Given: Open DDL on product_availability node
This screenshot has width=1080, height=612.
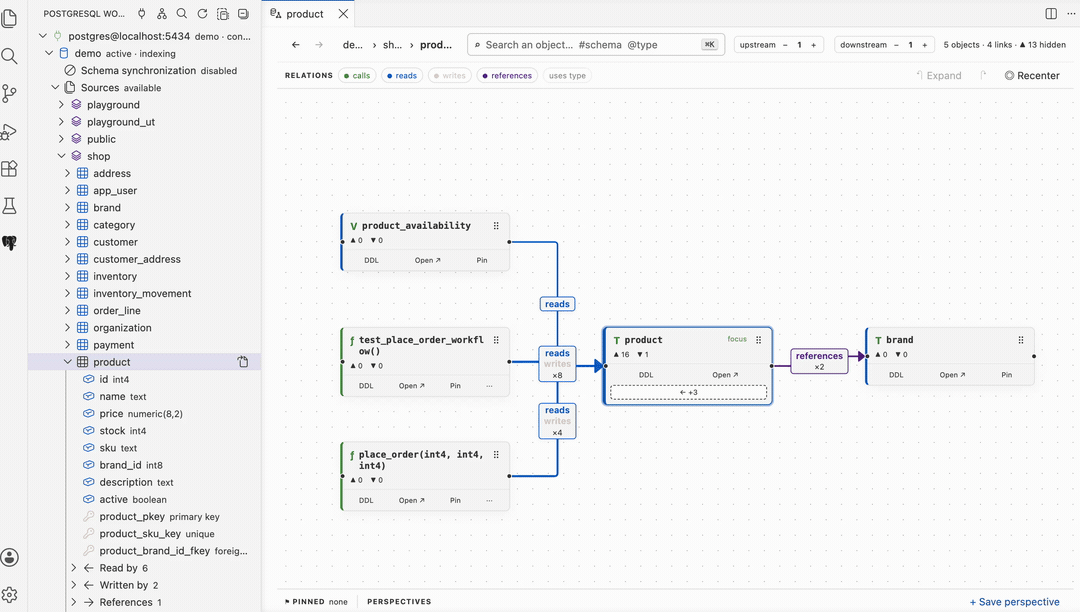Looking at the screenshot, I should tap(371, 260).
